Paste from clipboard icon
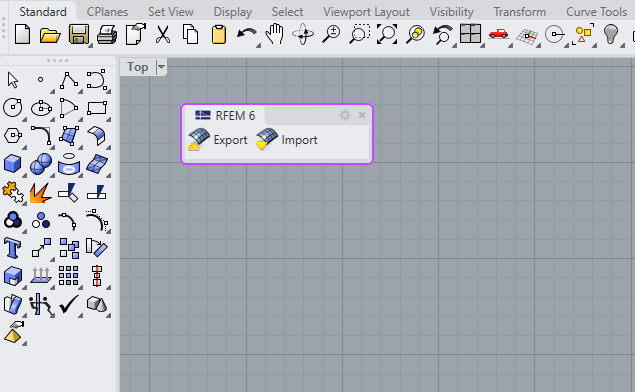Image resolution: width=635 pixels, height=392 pixels. tap(219, 34)
